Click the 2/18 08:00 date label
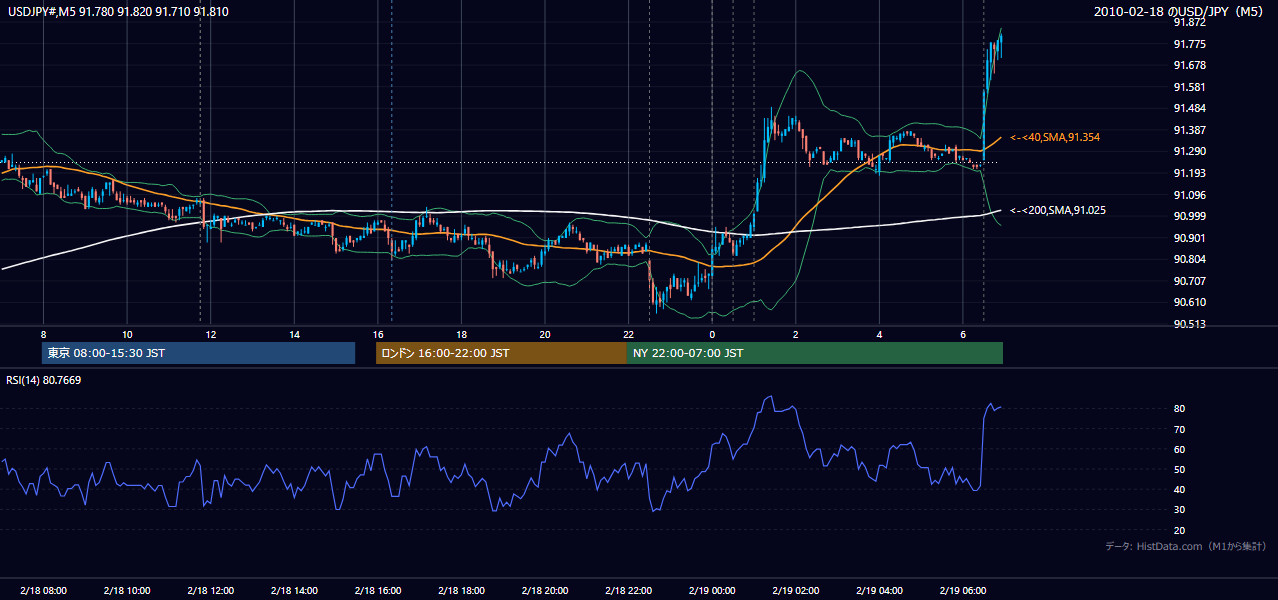The height and width of the screenshot is (600, 1278). (x=43, y=591)
